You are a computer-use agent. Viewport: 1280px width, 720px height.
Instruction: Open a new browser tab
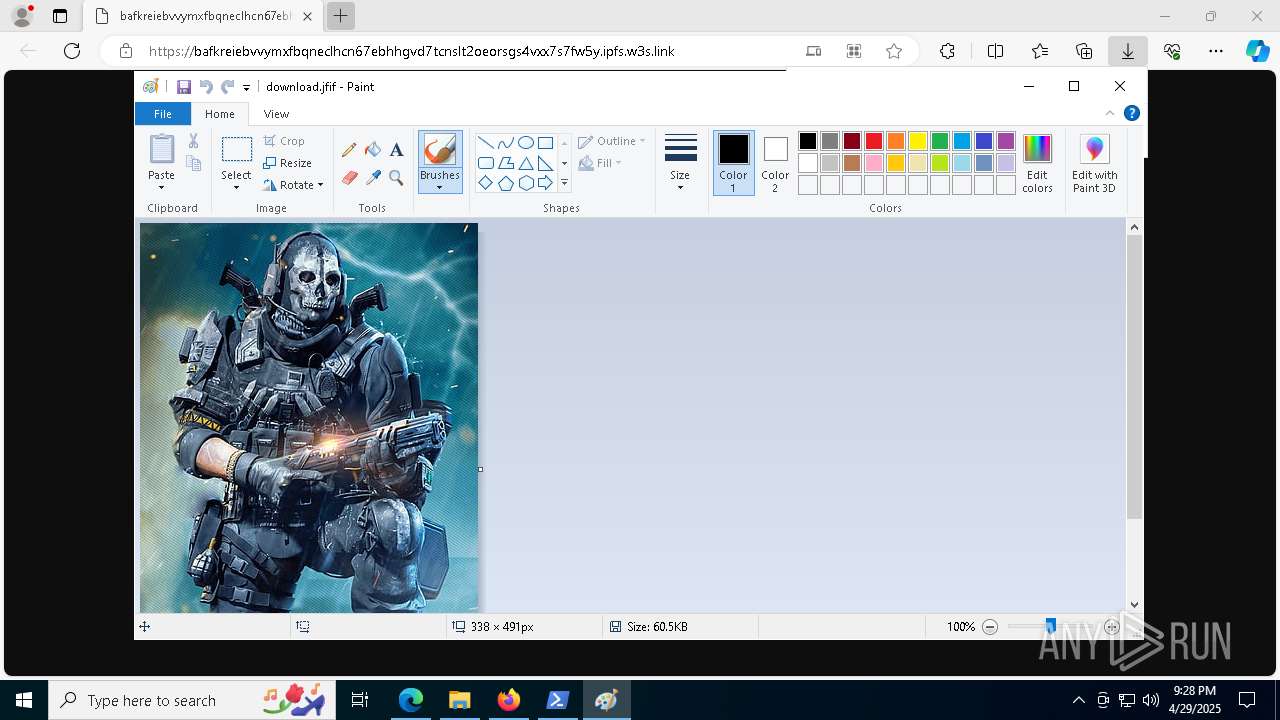tap(341, 15)
